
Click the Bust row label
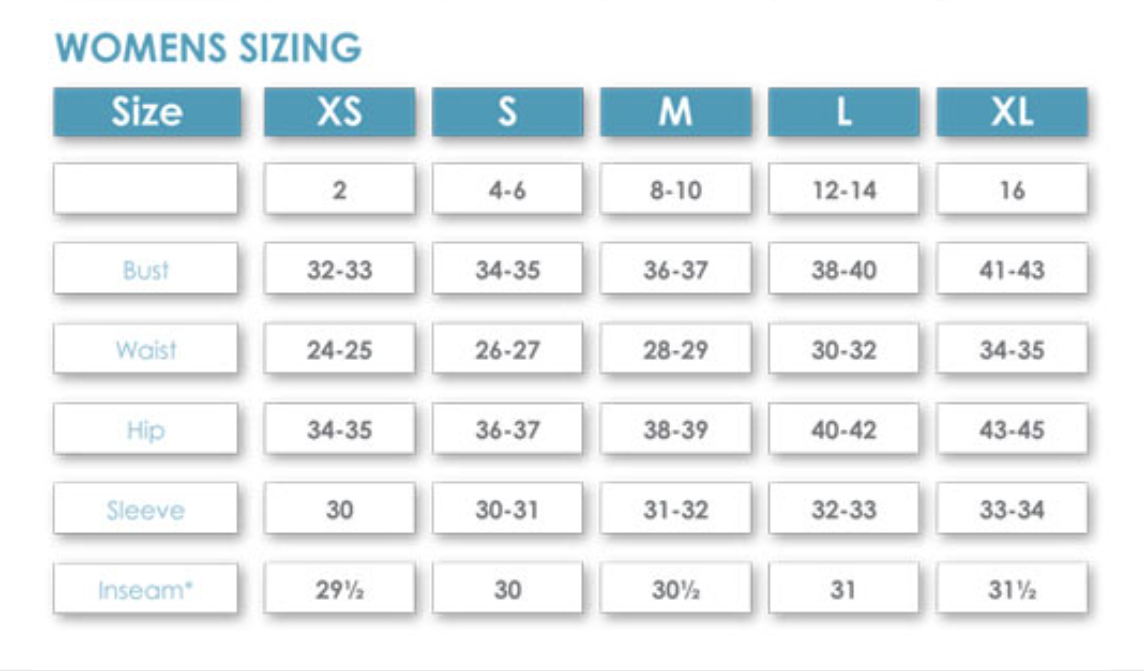coord(146,270)
